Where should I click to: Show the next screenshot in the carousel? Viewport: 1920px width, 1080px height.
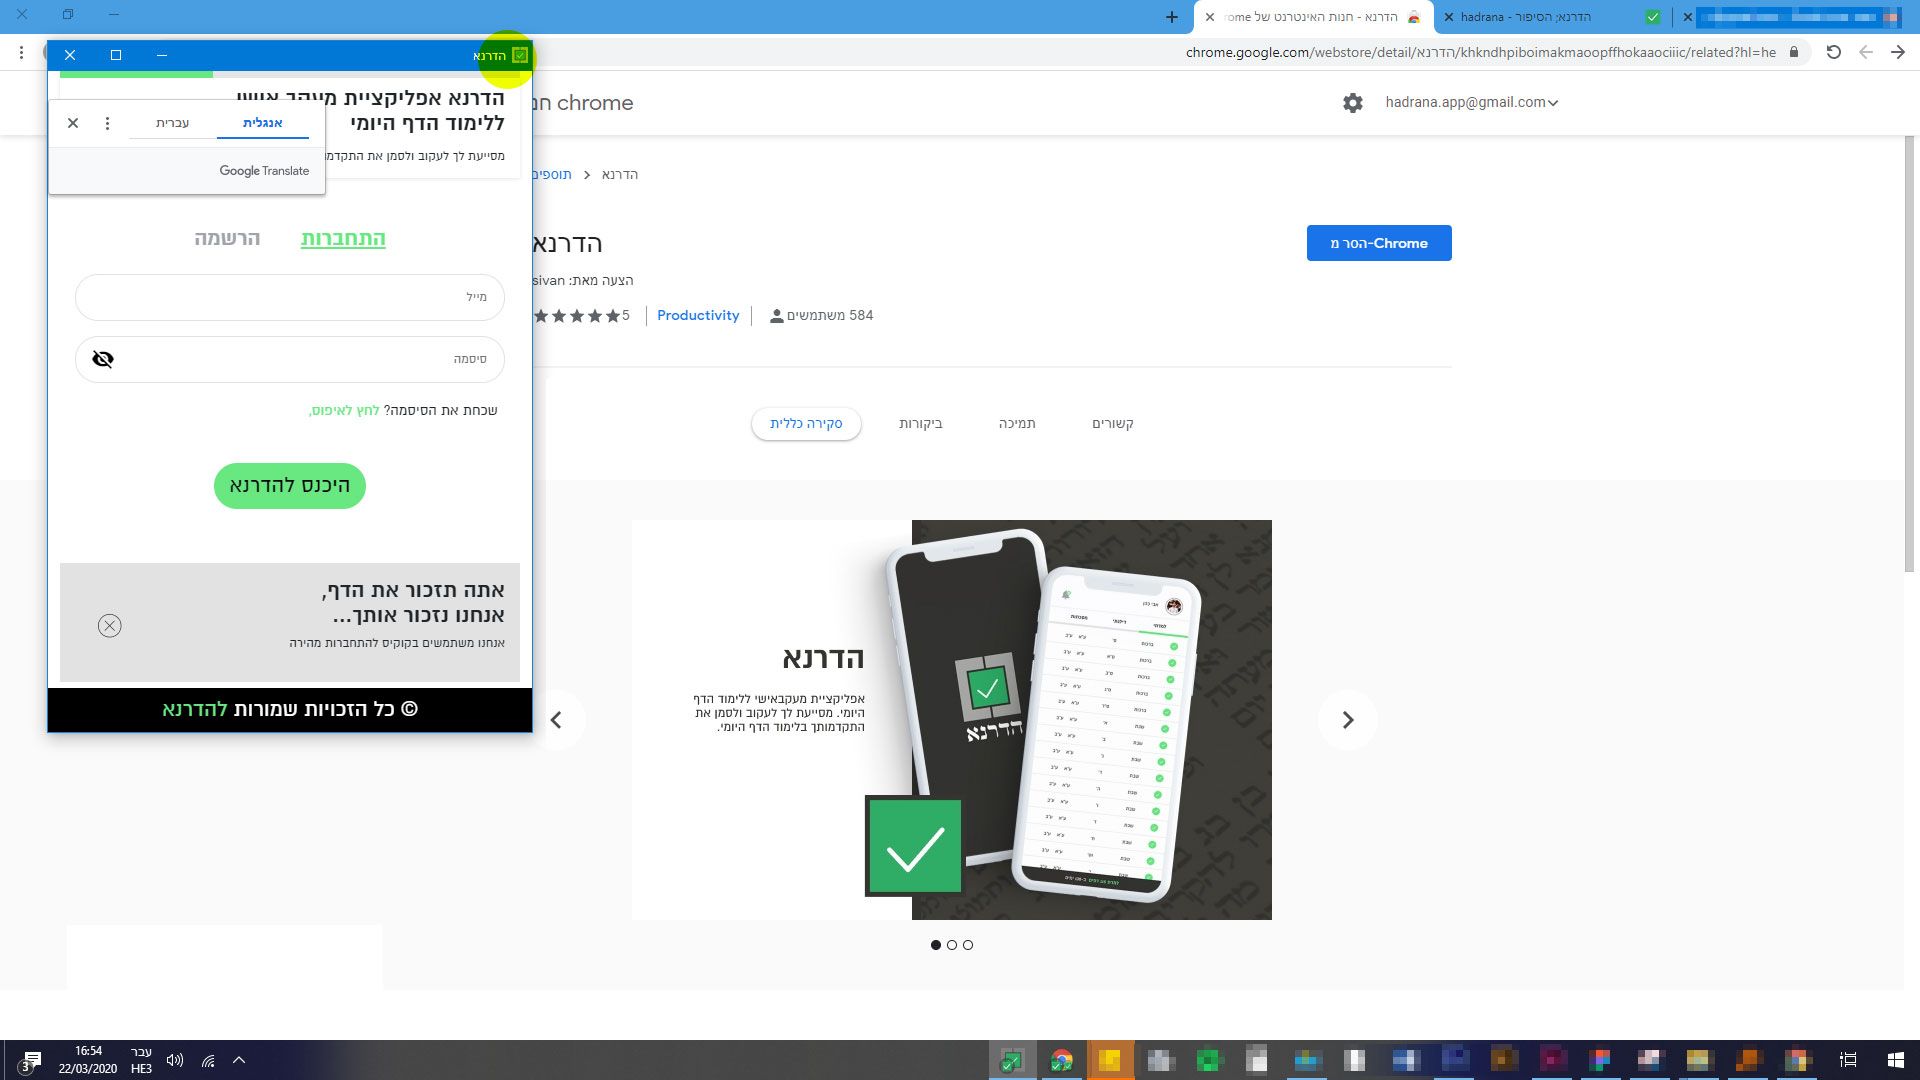tap(1347, 720)
